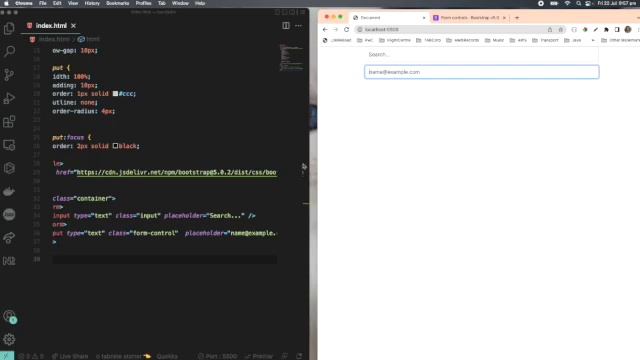Image resolution: width=640 pixels, height=360 pixels.
Task: Click the editor minimap
Action: tap(291, 58)
